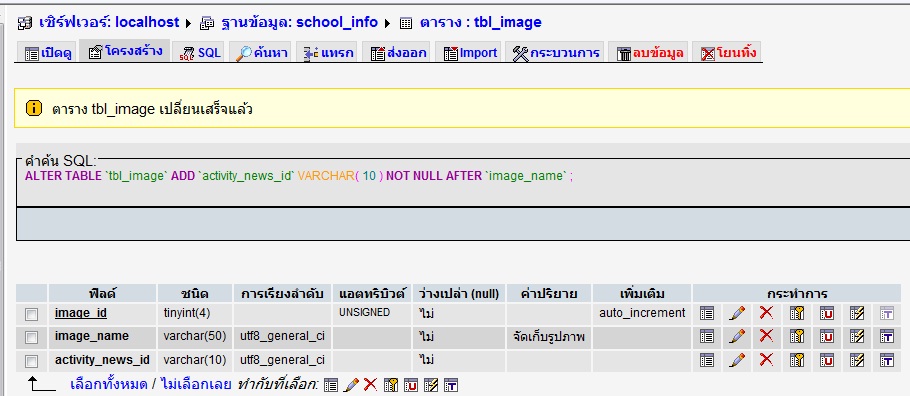Screen dimensions: 910x396
Task: Edit selected fields pencil beside ทำกับที่เลือก
Action: point(351,385)
